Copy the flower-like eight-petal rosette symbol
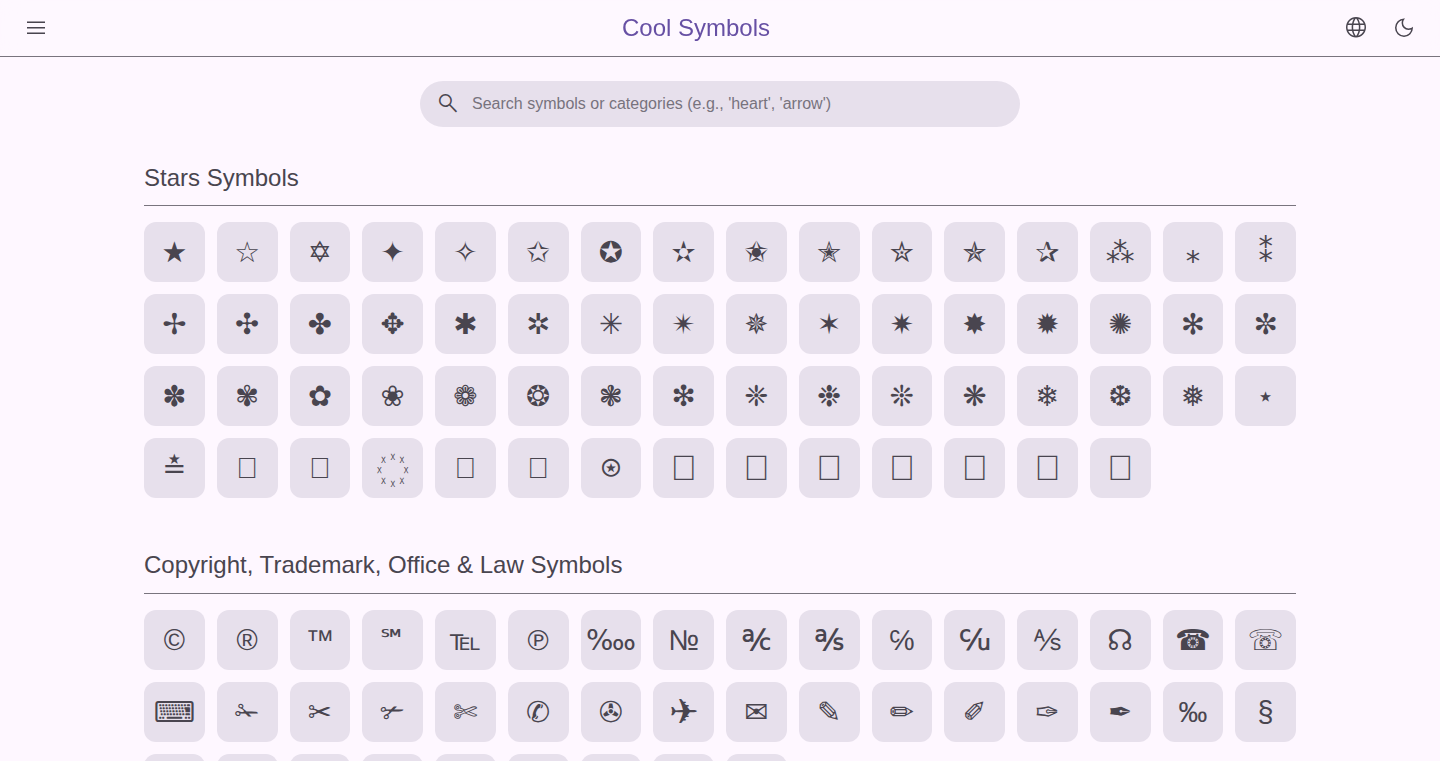Image resolution: width=1440 pixels, height=761 pixels. click(x=465, y=396)
